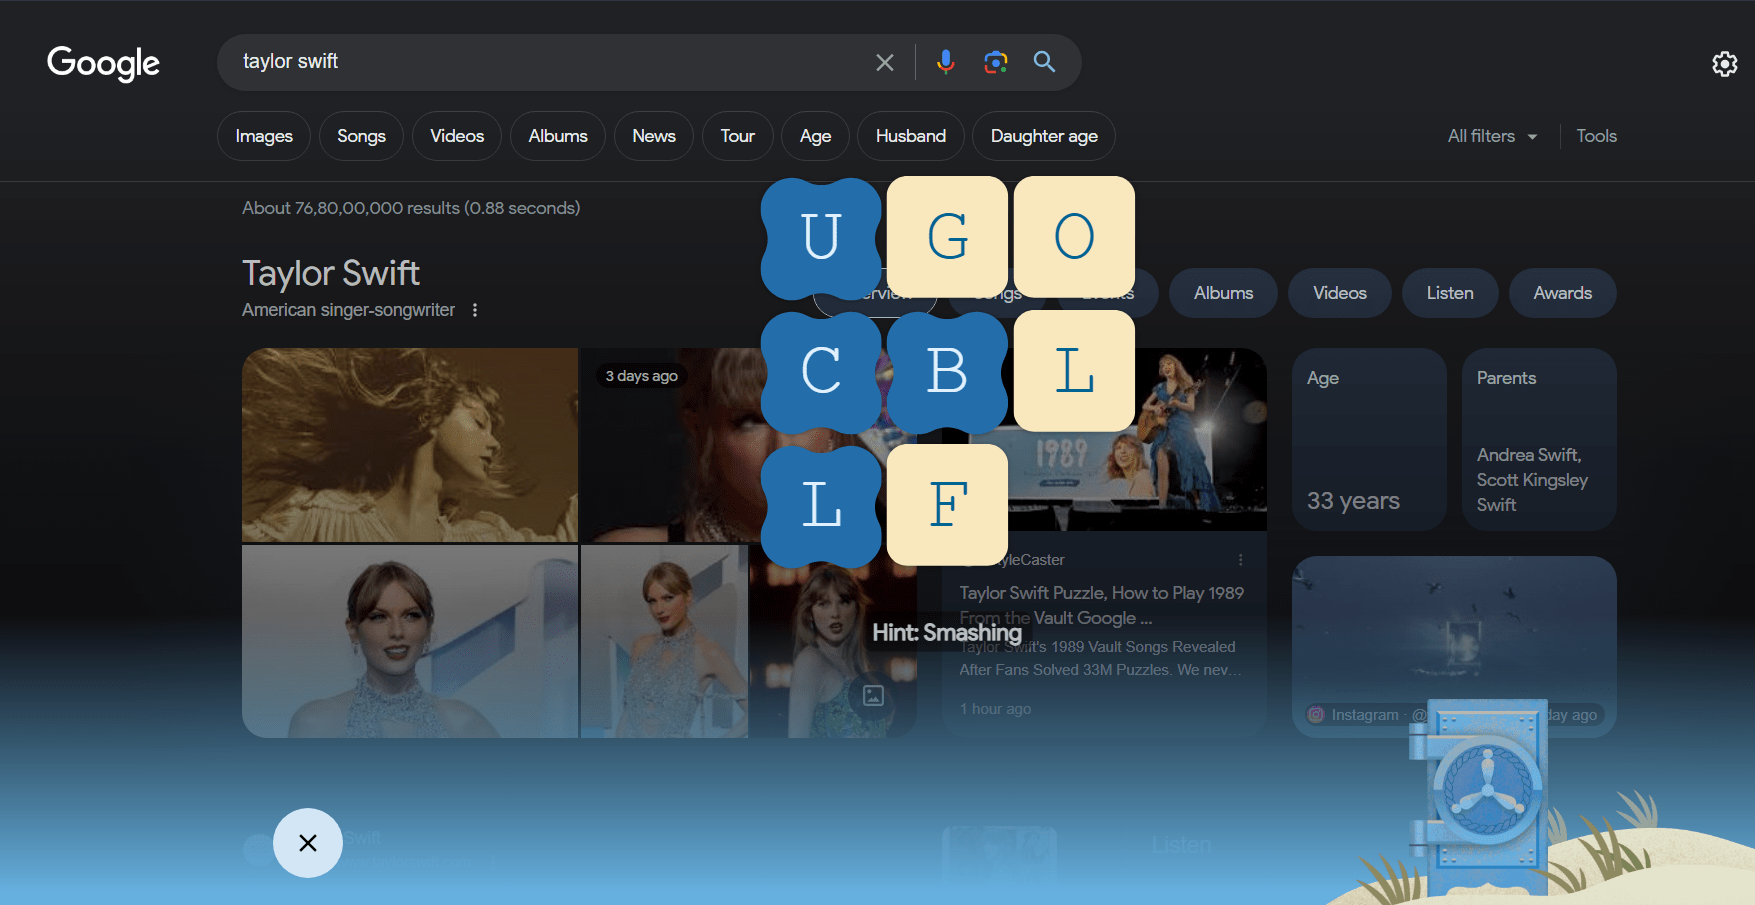Click the image gallery icon on photo

(x=873, y=695)
